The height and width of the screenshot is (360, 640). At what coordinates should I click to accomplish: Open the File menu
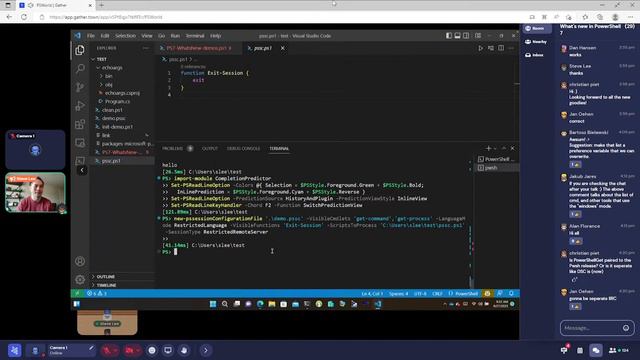91,36
